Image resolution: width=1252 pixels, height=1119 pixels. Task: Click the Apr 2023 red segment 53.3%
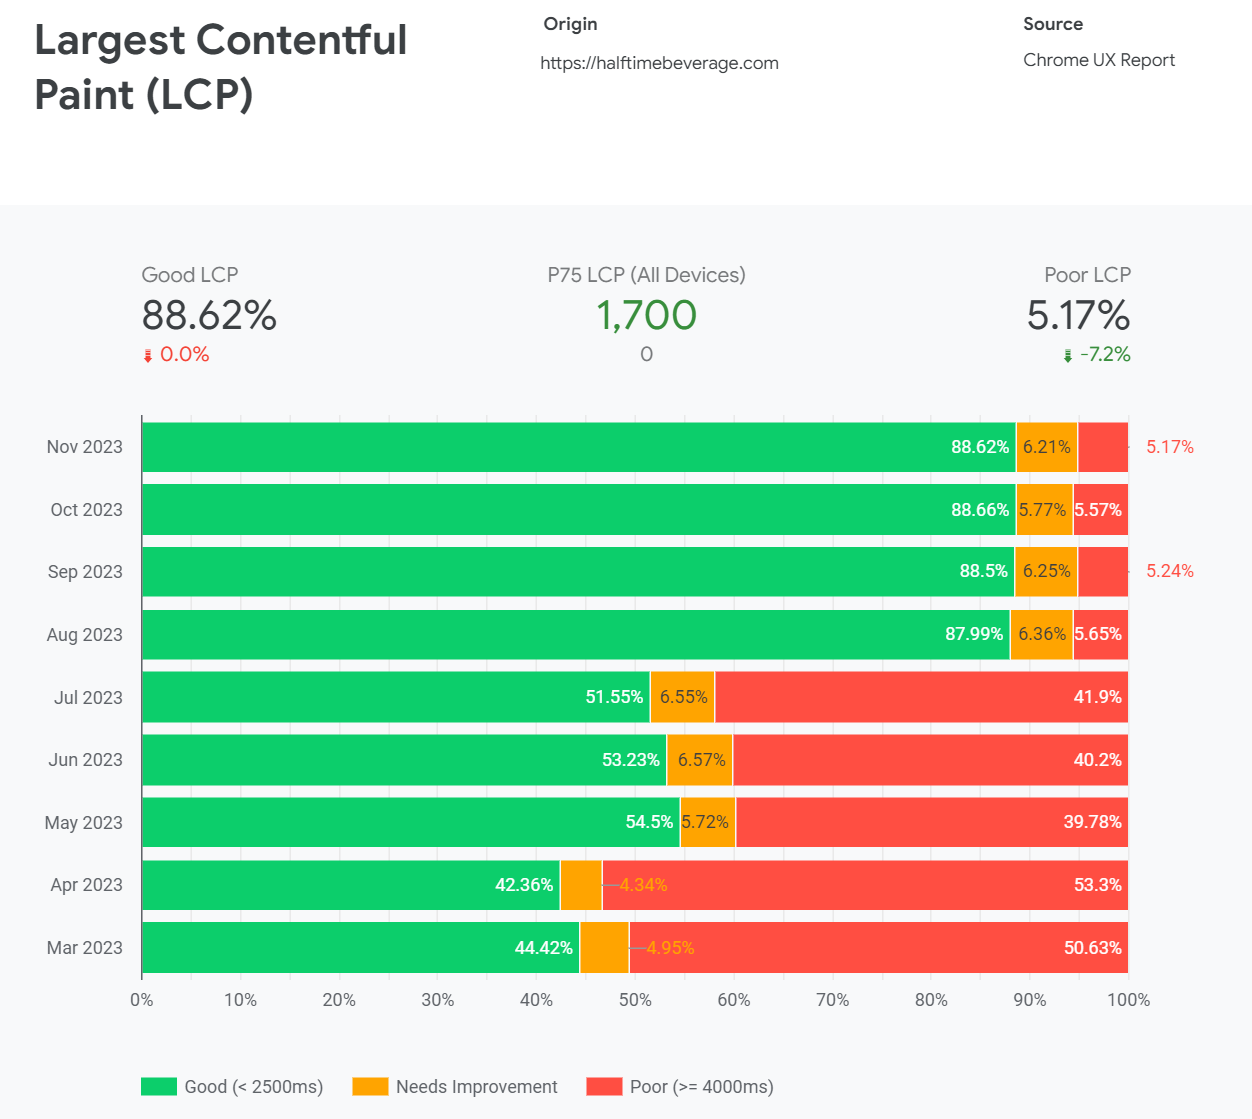click(866, 885)
